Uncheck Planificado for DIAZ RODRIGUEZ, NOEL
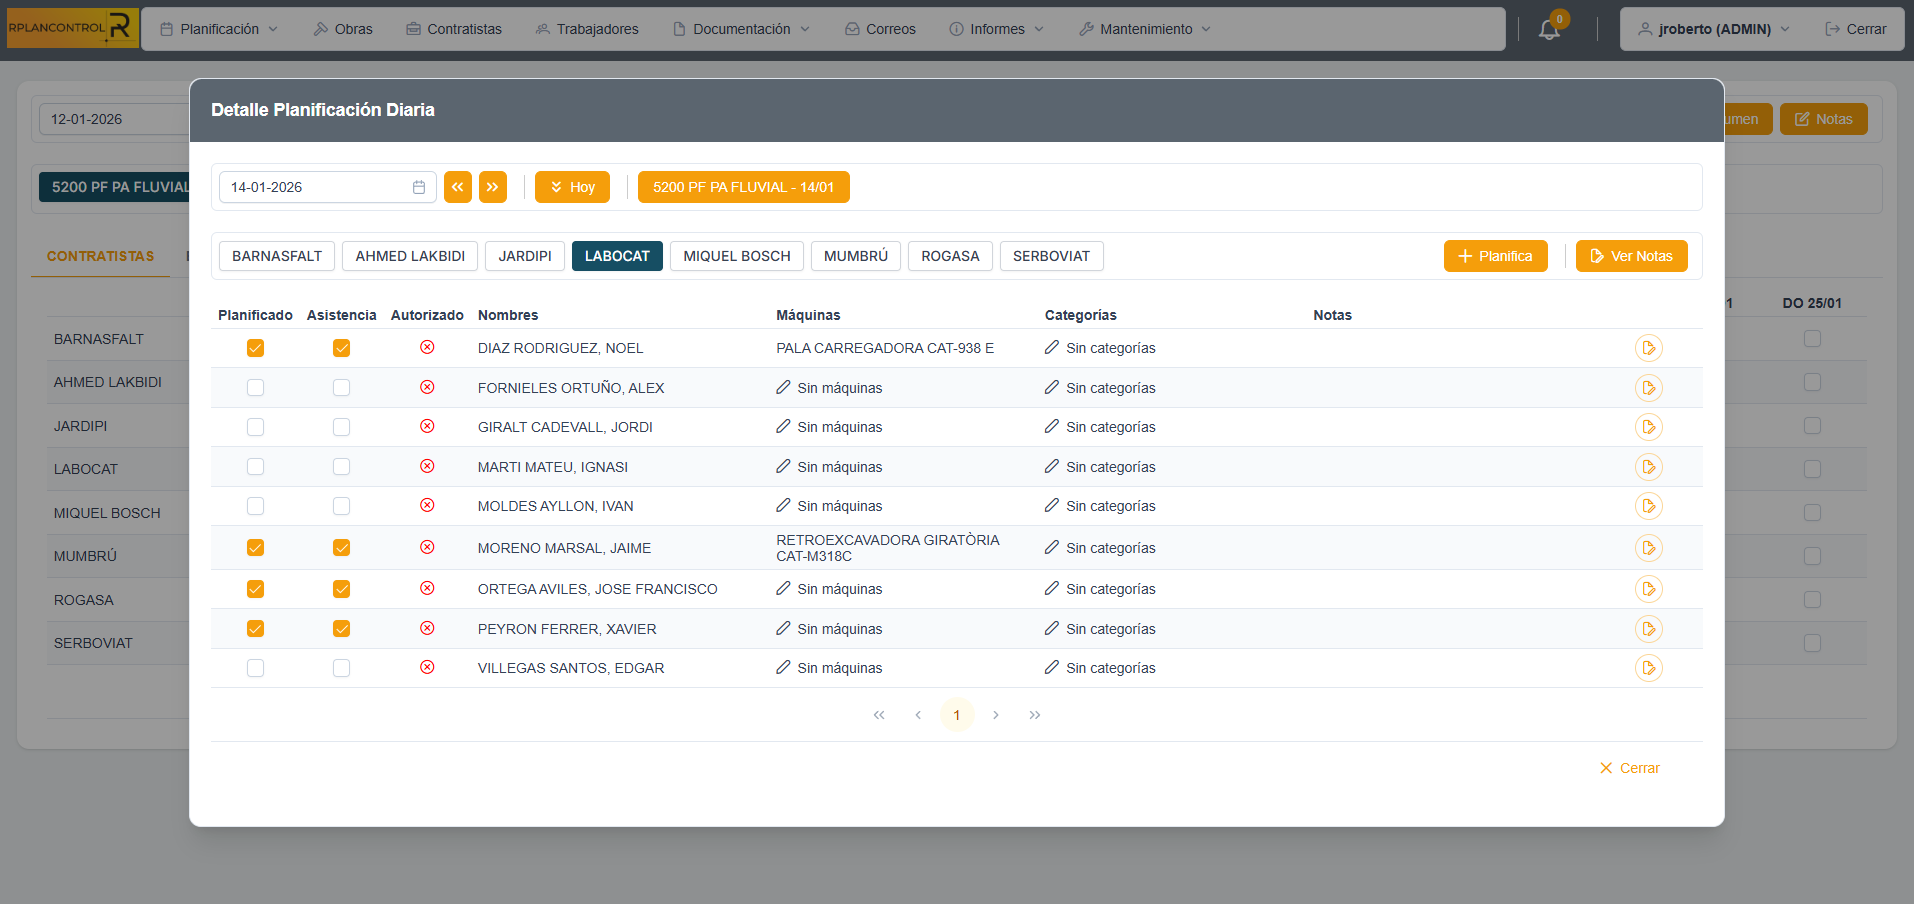Screen dimensions: 1914x904 click(256, 348)
